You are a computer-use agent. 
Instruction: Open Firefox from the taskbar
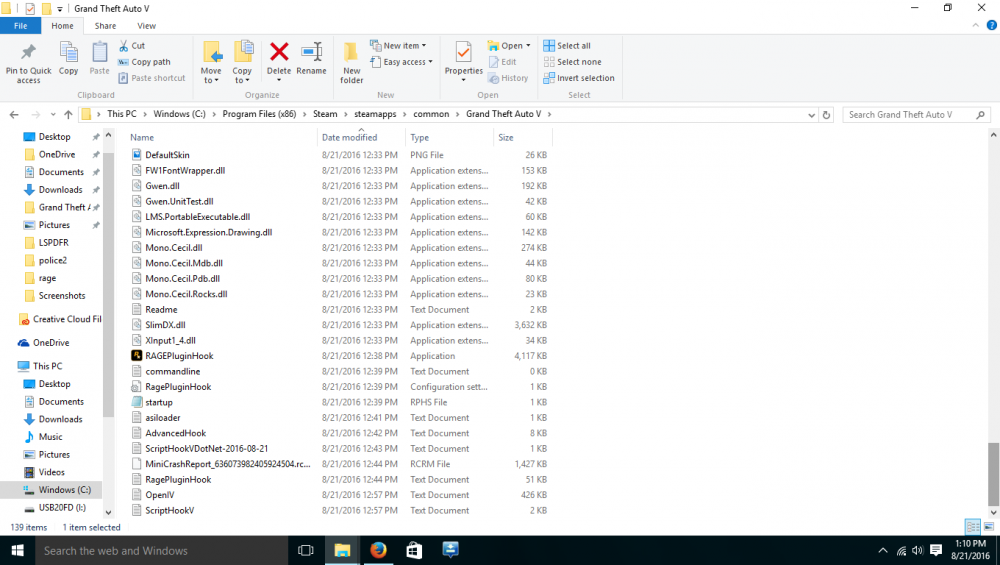point(378,550)
